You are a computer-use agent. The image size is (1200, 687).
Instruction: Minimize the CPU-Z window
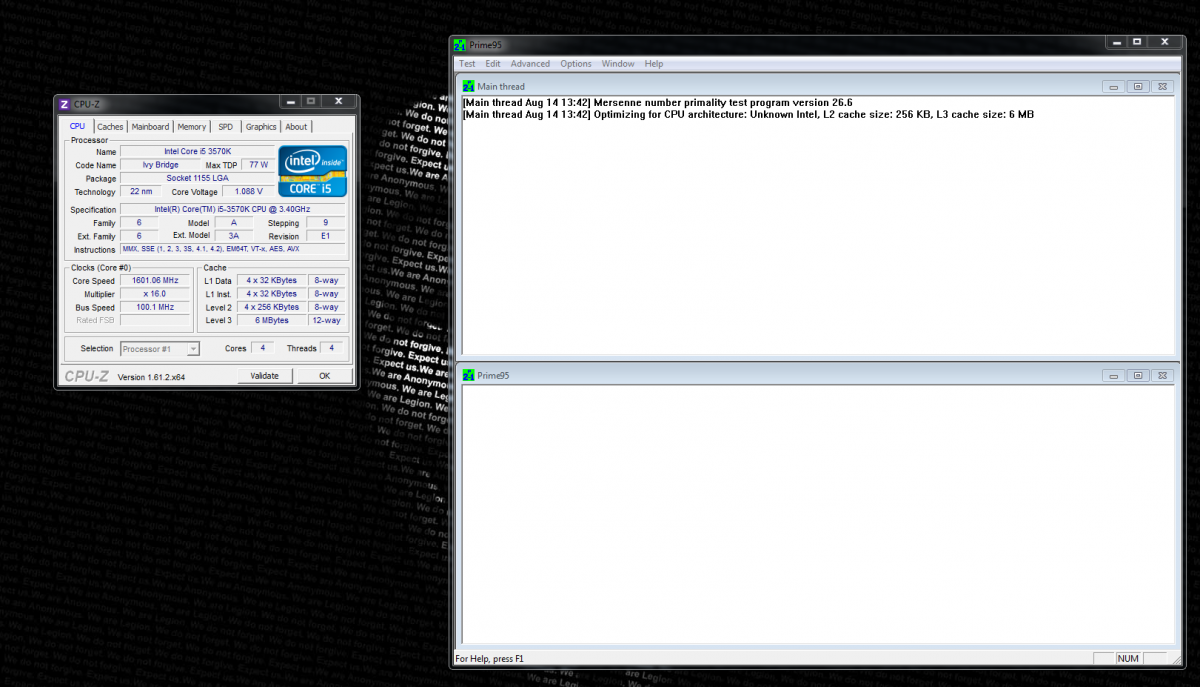coord(289,102)
